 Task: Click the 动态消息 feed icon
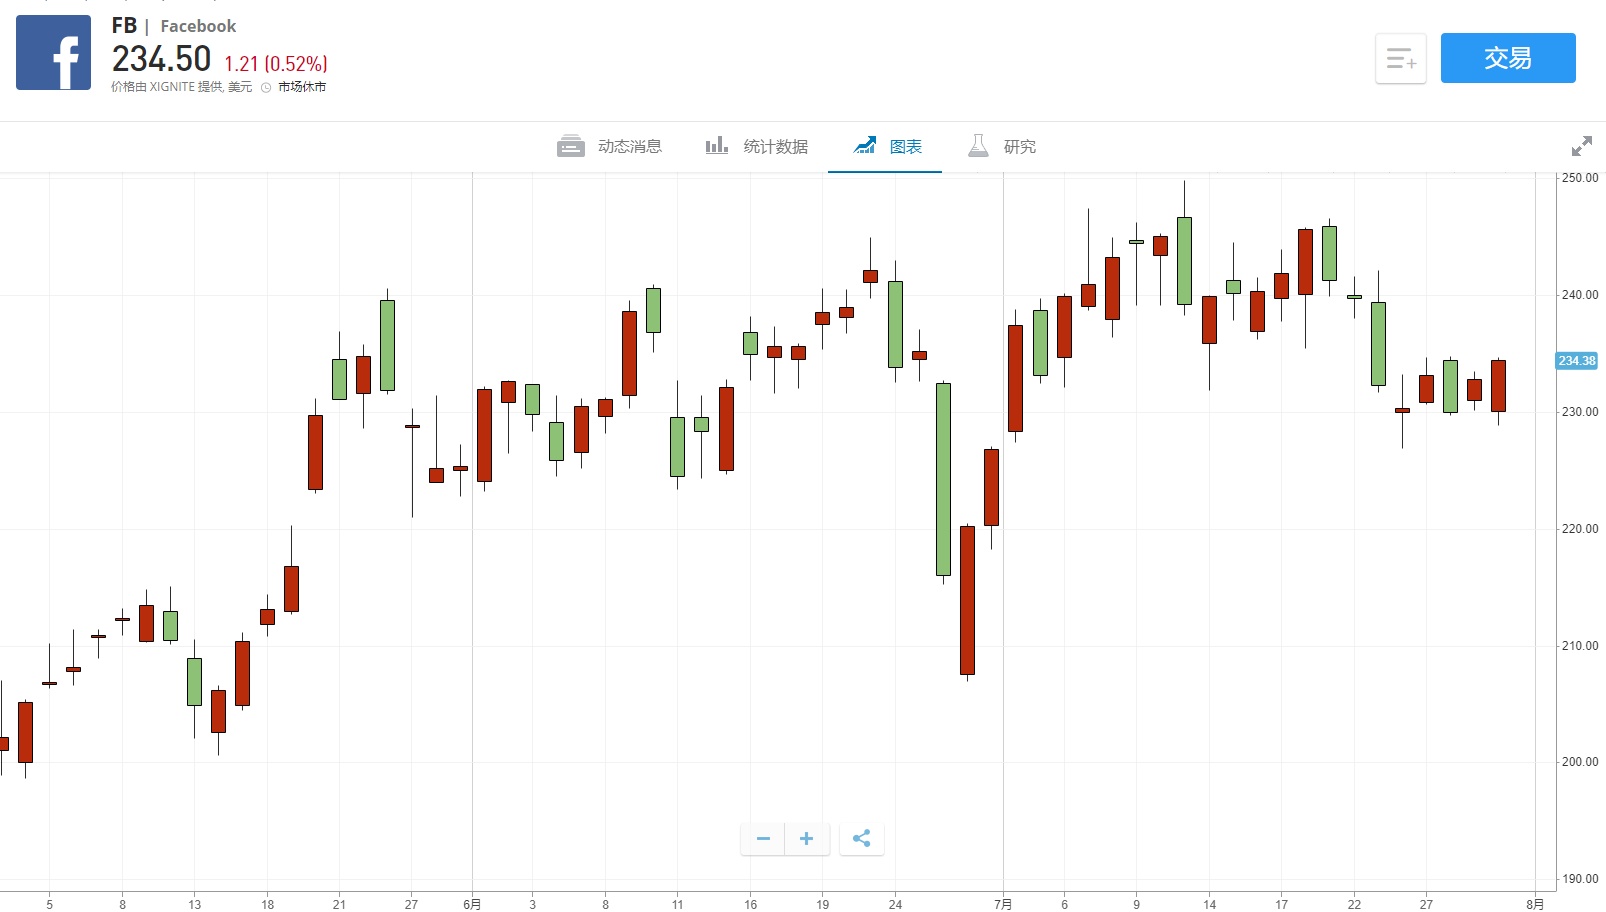coord(570,146)
